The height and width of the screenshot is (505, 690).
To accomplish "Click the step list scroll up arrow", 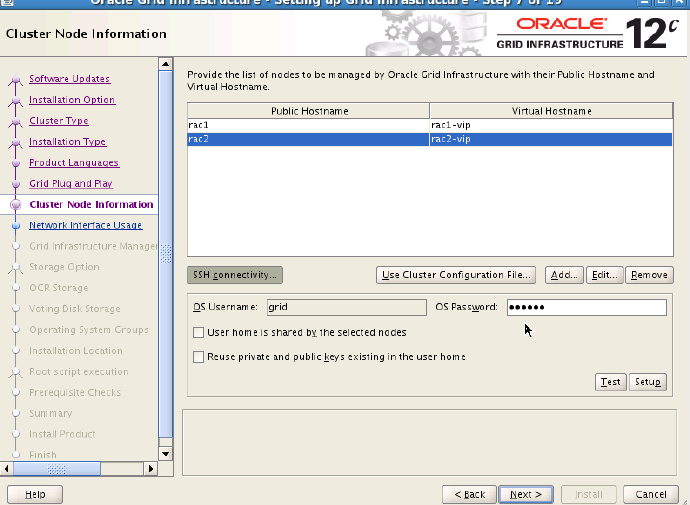I will (165, 64).
